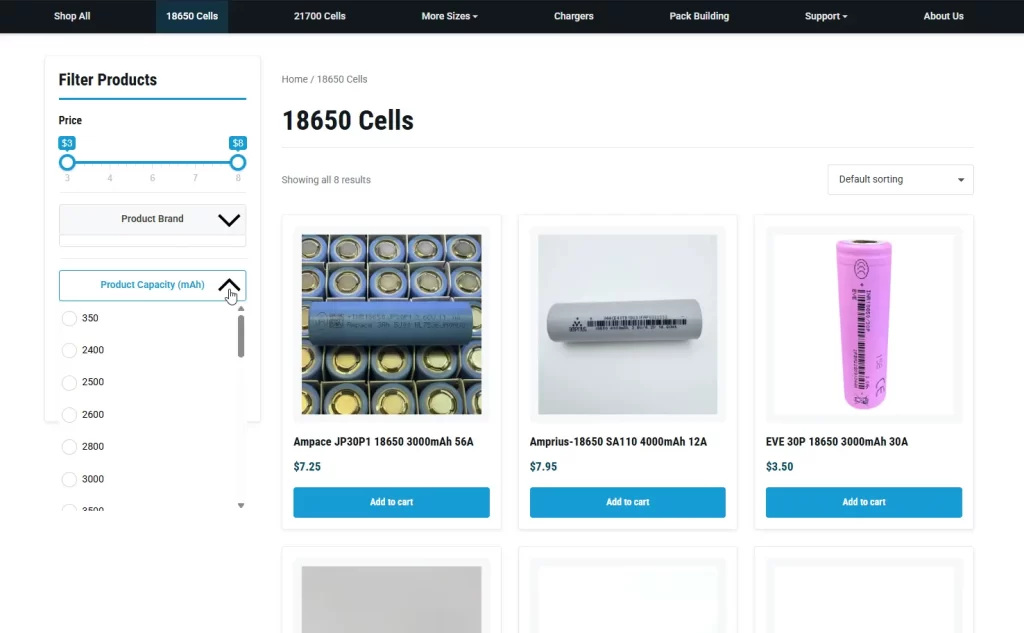Go to 21700 Cells page
The image size is (1024, 633).
coord(319,16)
